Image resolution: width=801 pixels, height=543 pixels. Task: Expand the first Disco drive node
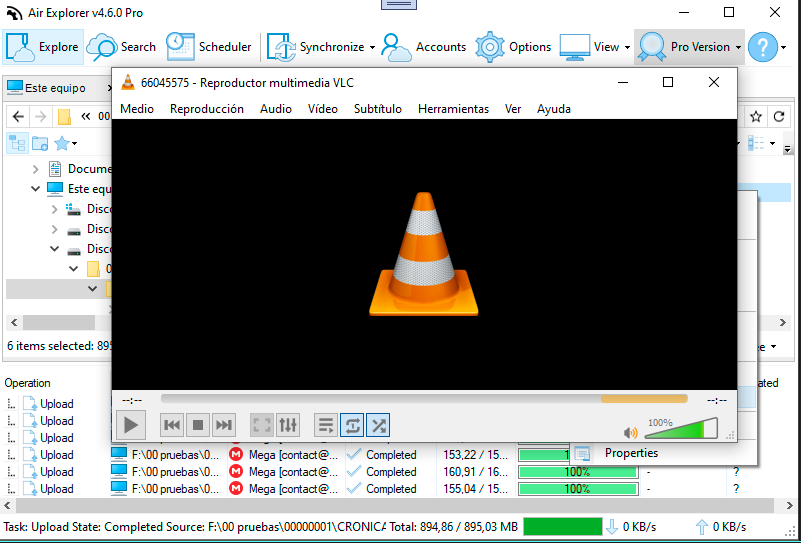click(x=55, y=209)
